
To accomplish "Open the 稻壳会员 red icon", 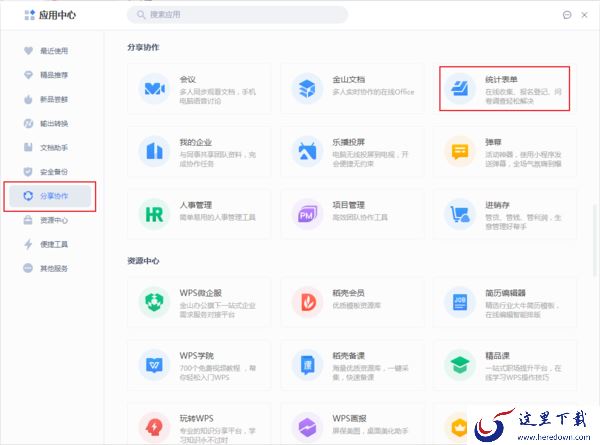I will tap(307, 302).
